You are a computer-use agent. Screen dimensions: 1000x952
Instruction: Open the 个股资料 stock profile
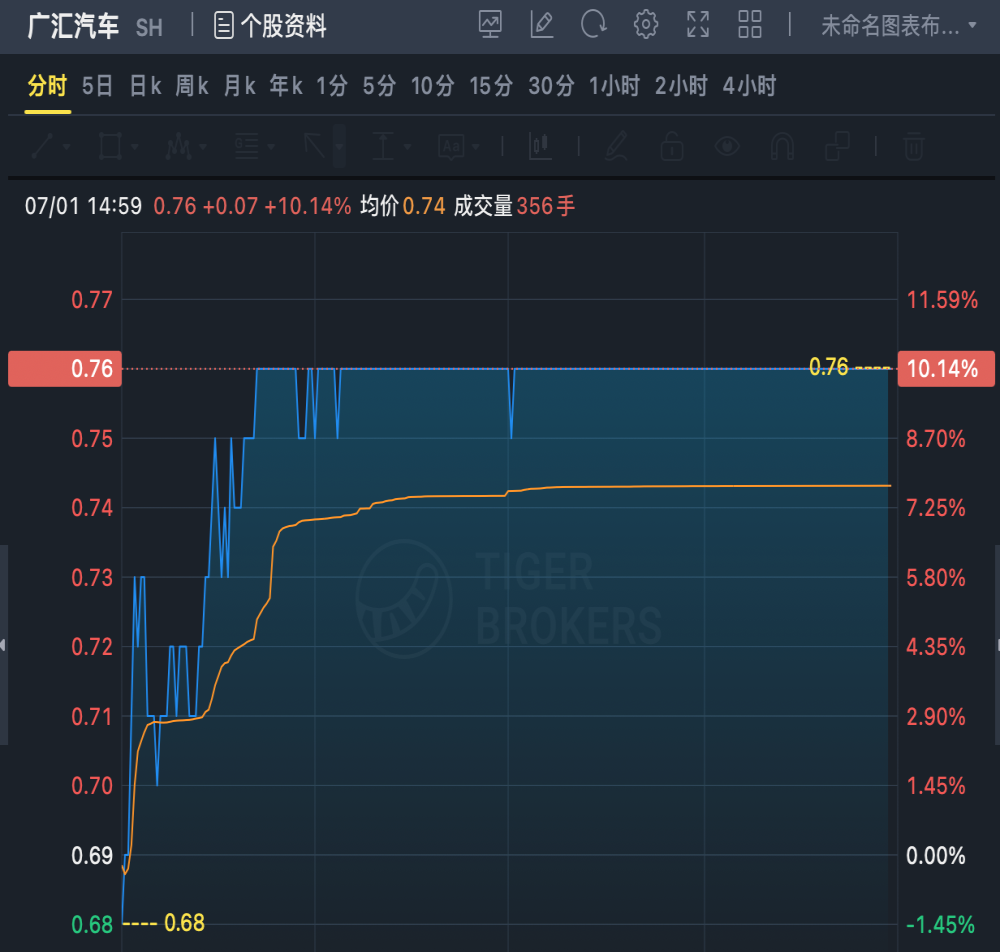tap(270, 26)
